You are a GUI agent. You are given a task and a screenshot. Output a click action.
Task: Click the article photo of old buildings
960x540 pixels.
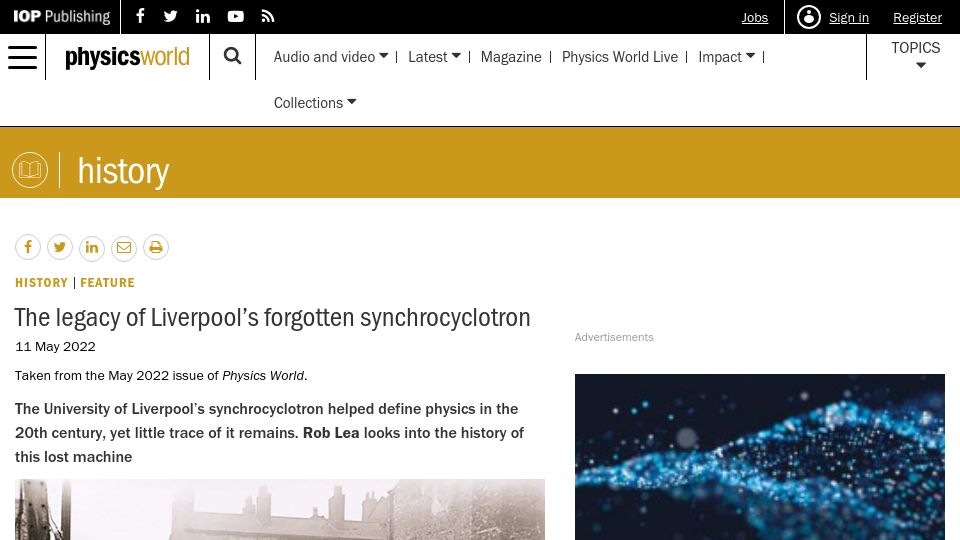(280, 509)
